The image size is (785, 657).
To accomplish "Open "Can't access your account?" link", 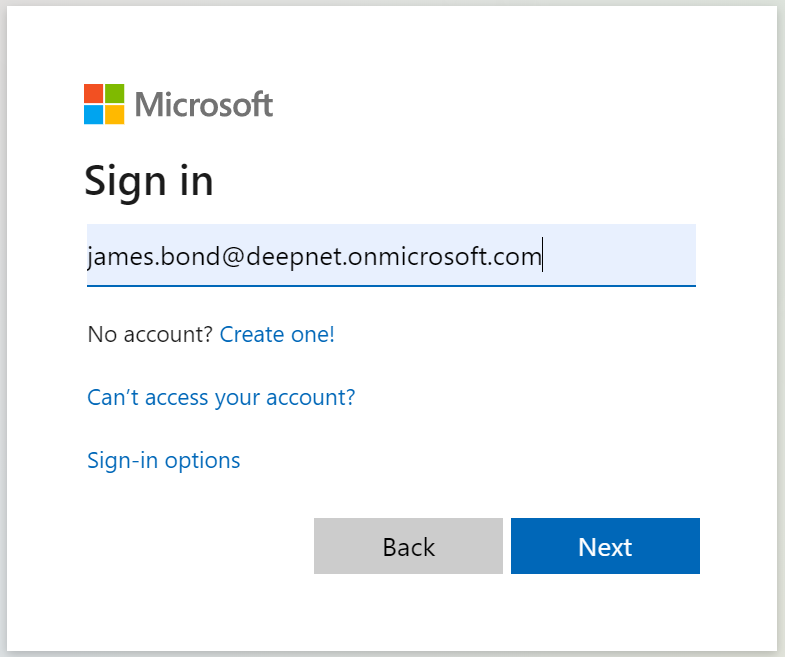I will click(x=221, y=398).
